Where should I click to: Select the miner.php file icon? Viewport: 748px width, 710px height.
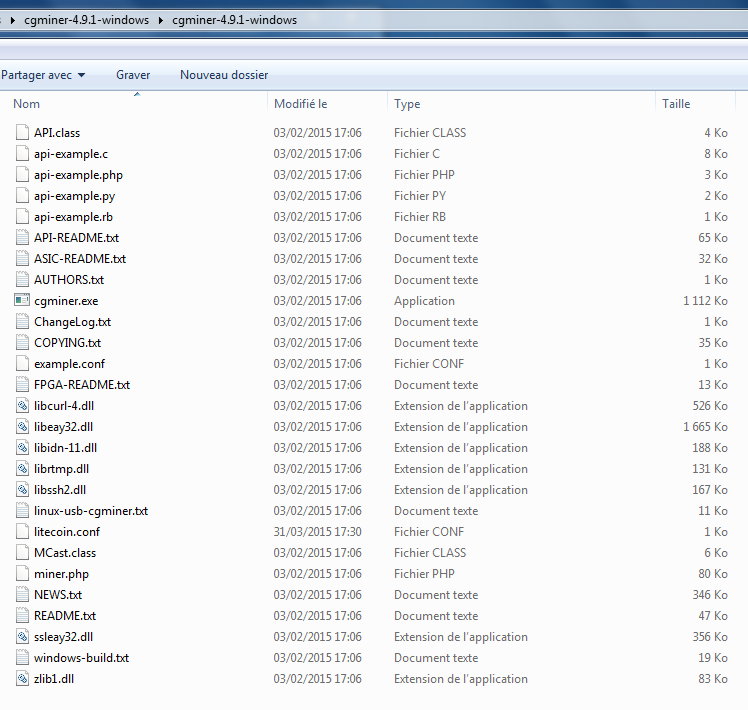click(23, 574)
